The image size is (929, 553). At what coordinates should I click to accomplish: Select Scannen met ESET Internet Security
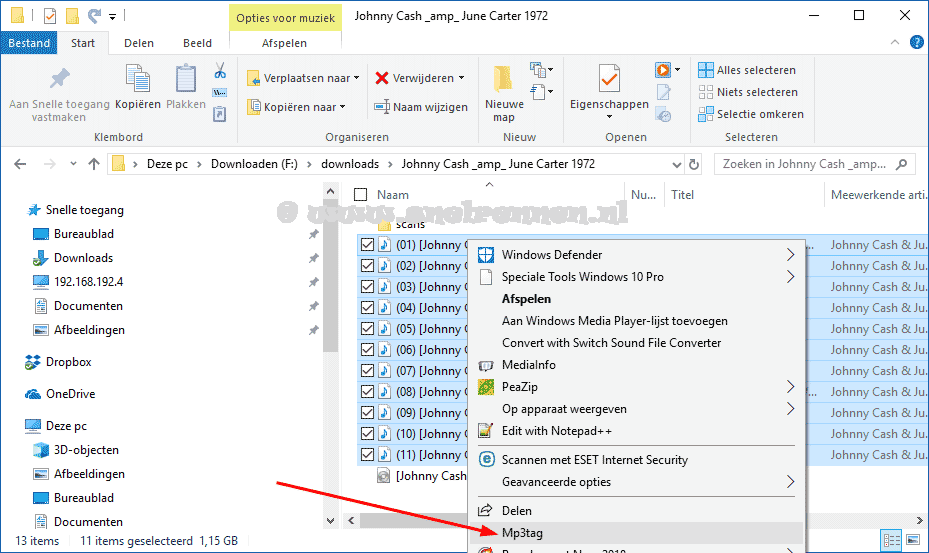click(636, 460)
